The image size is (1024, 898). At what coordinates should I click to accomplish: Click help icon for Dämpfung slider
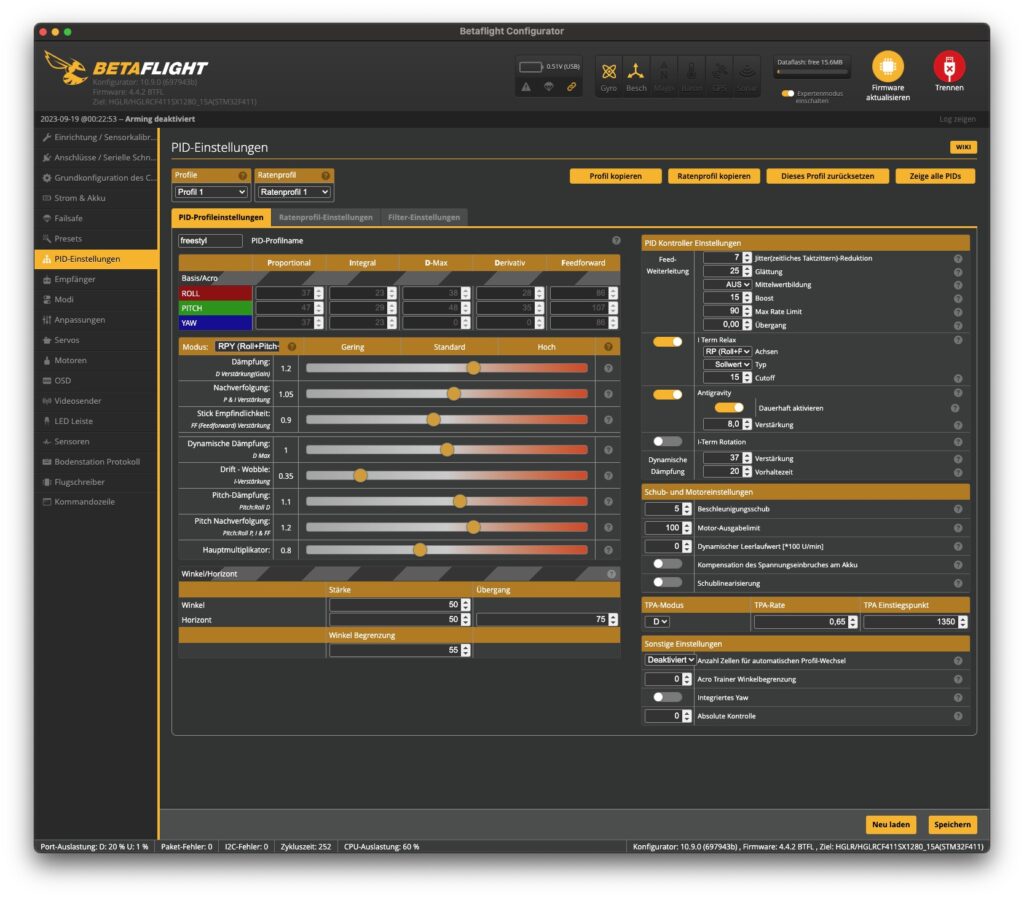[608, 368]
